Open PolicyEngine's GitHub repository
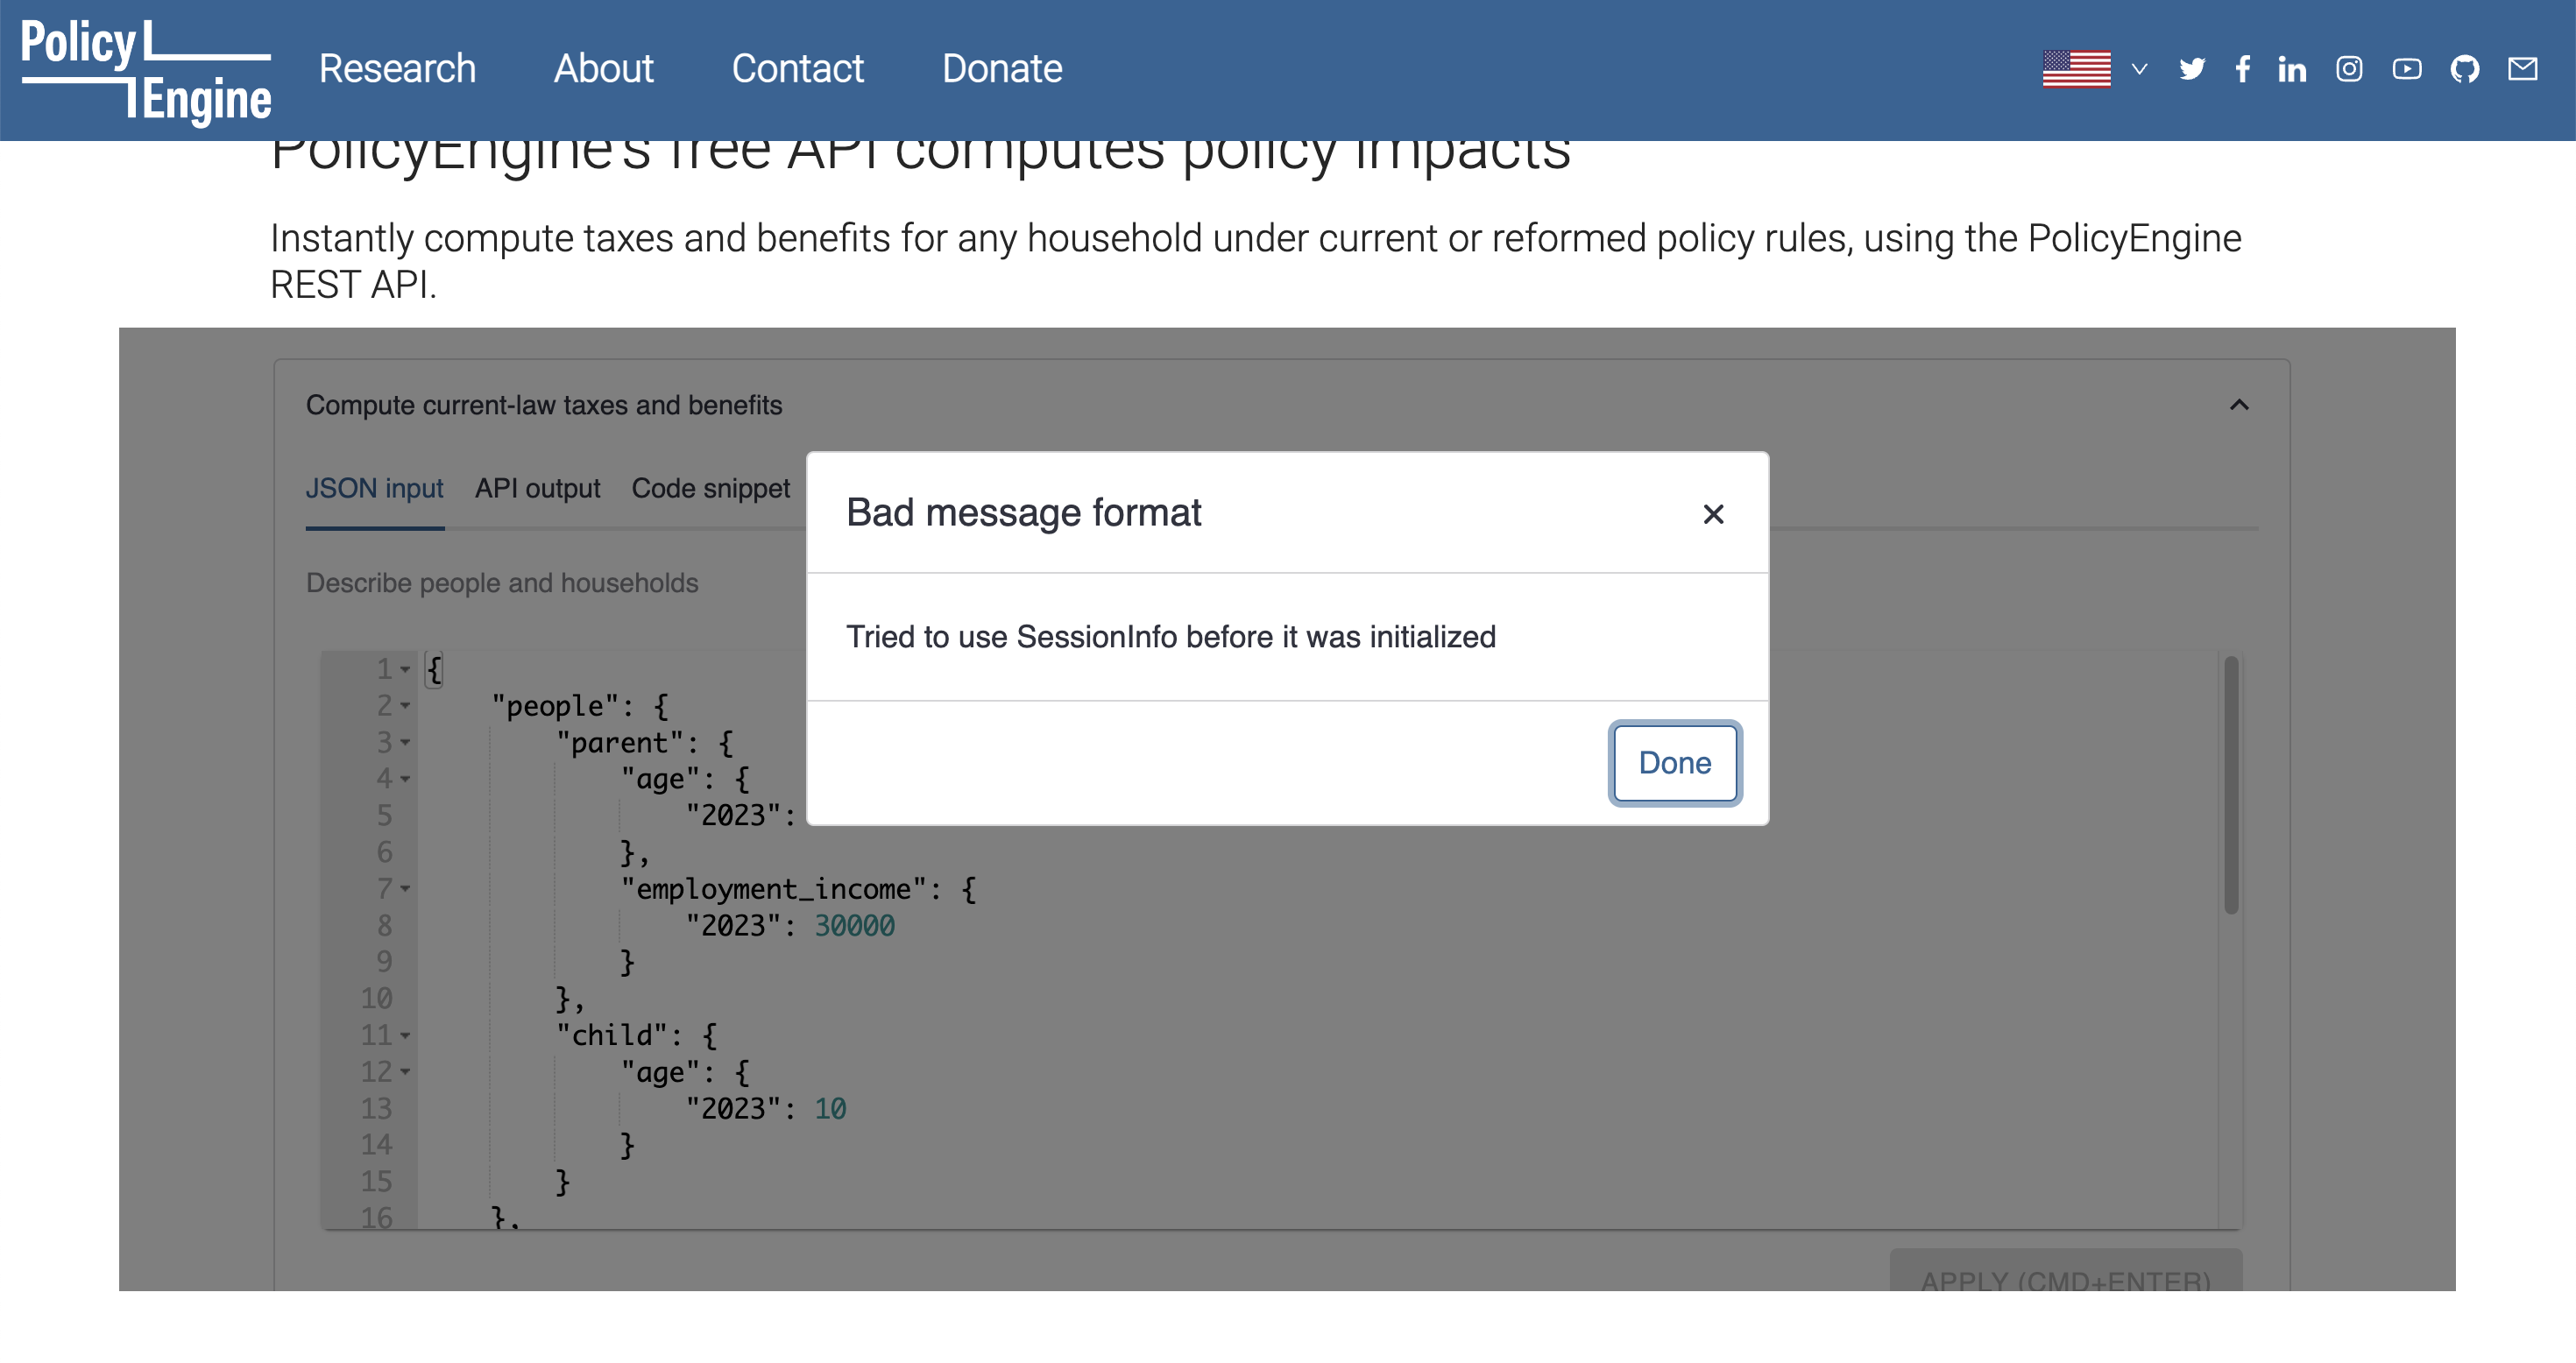This screenshot has width=2576, height=1363. 2466,69
